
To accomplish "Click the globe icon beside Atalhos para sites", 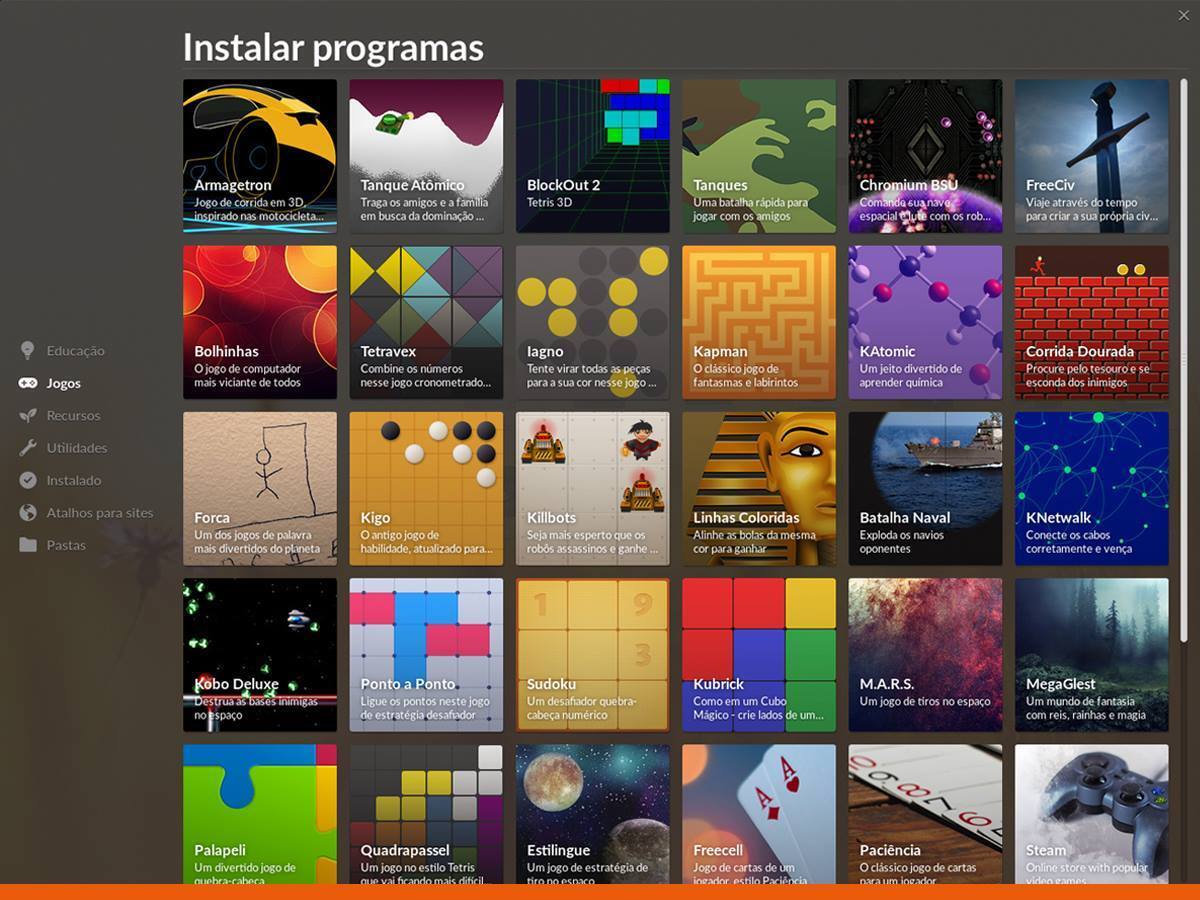I will tap(28, 512).
